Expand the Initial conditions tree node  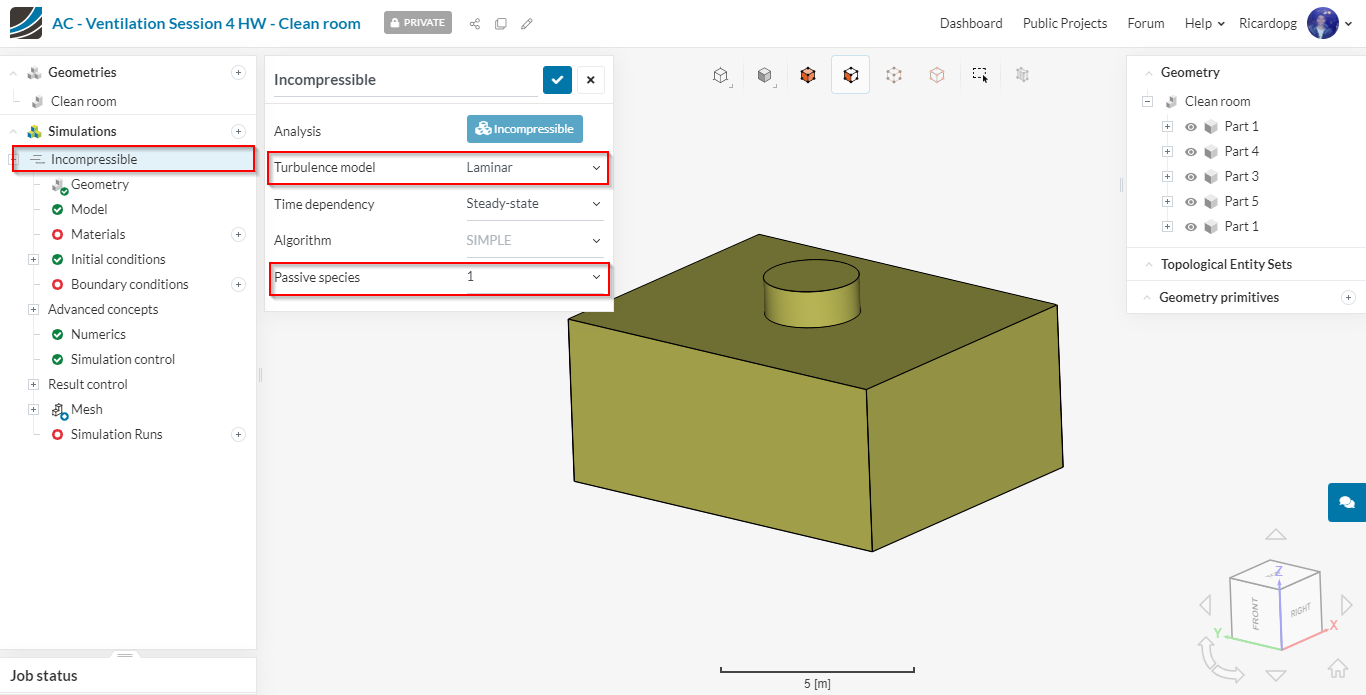coord(33,259)
